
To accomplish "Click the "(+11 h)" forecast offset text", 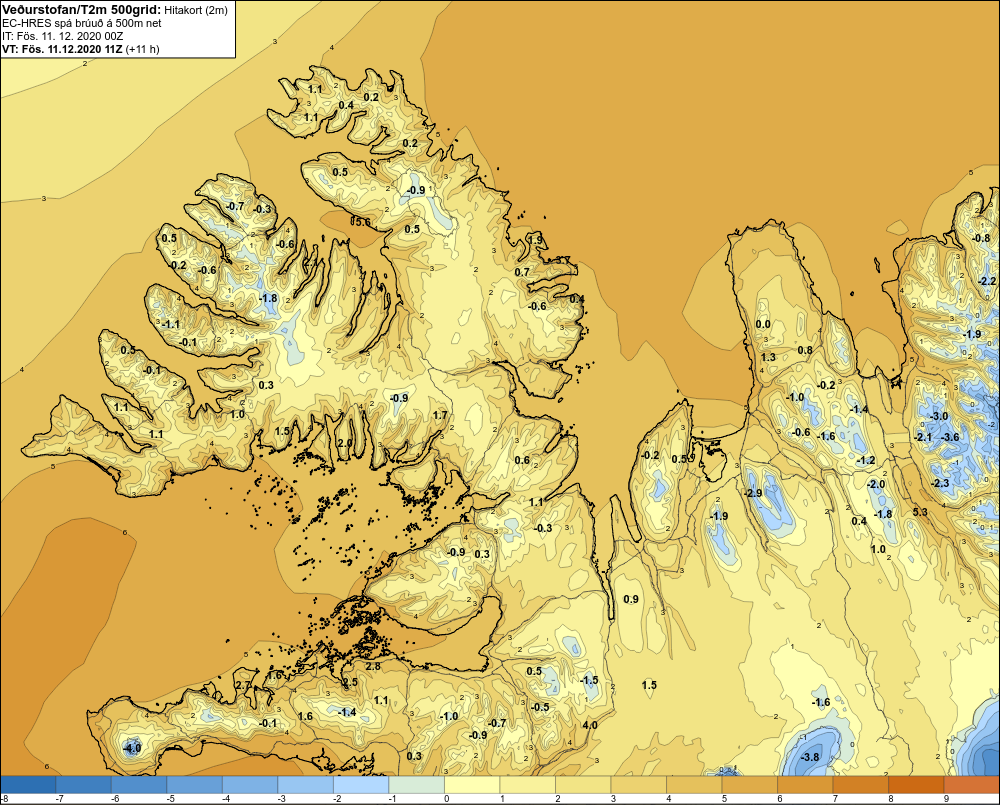I will 143,49.
